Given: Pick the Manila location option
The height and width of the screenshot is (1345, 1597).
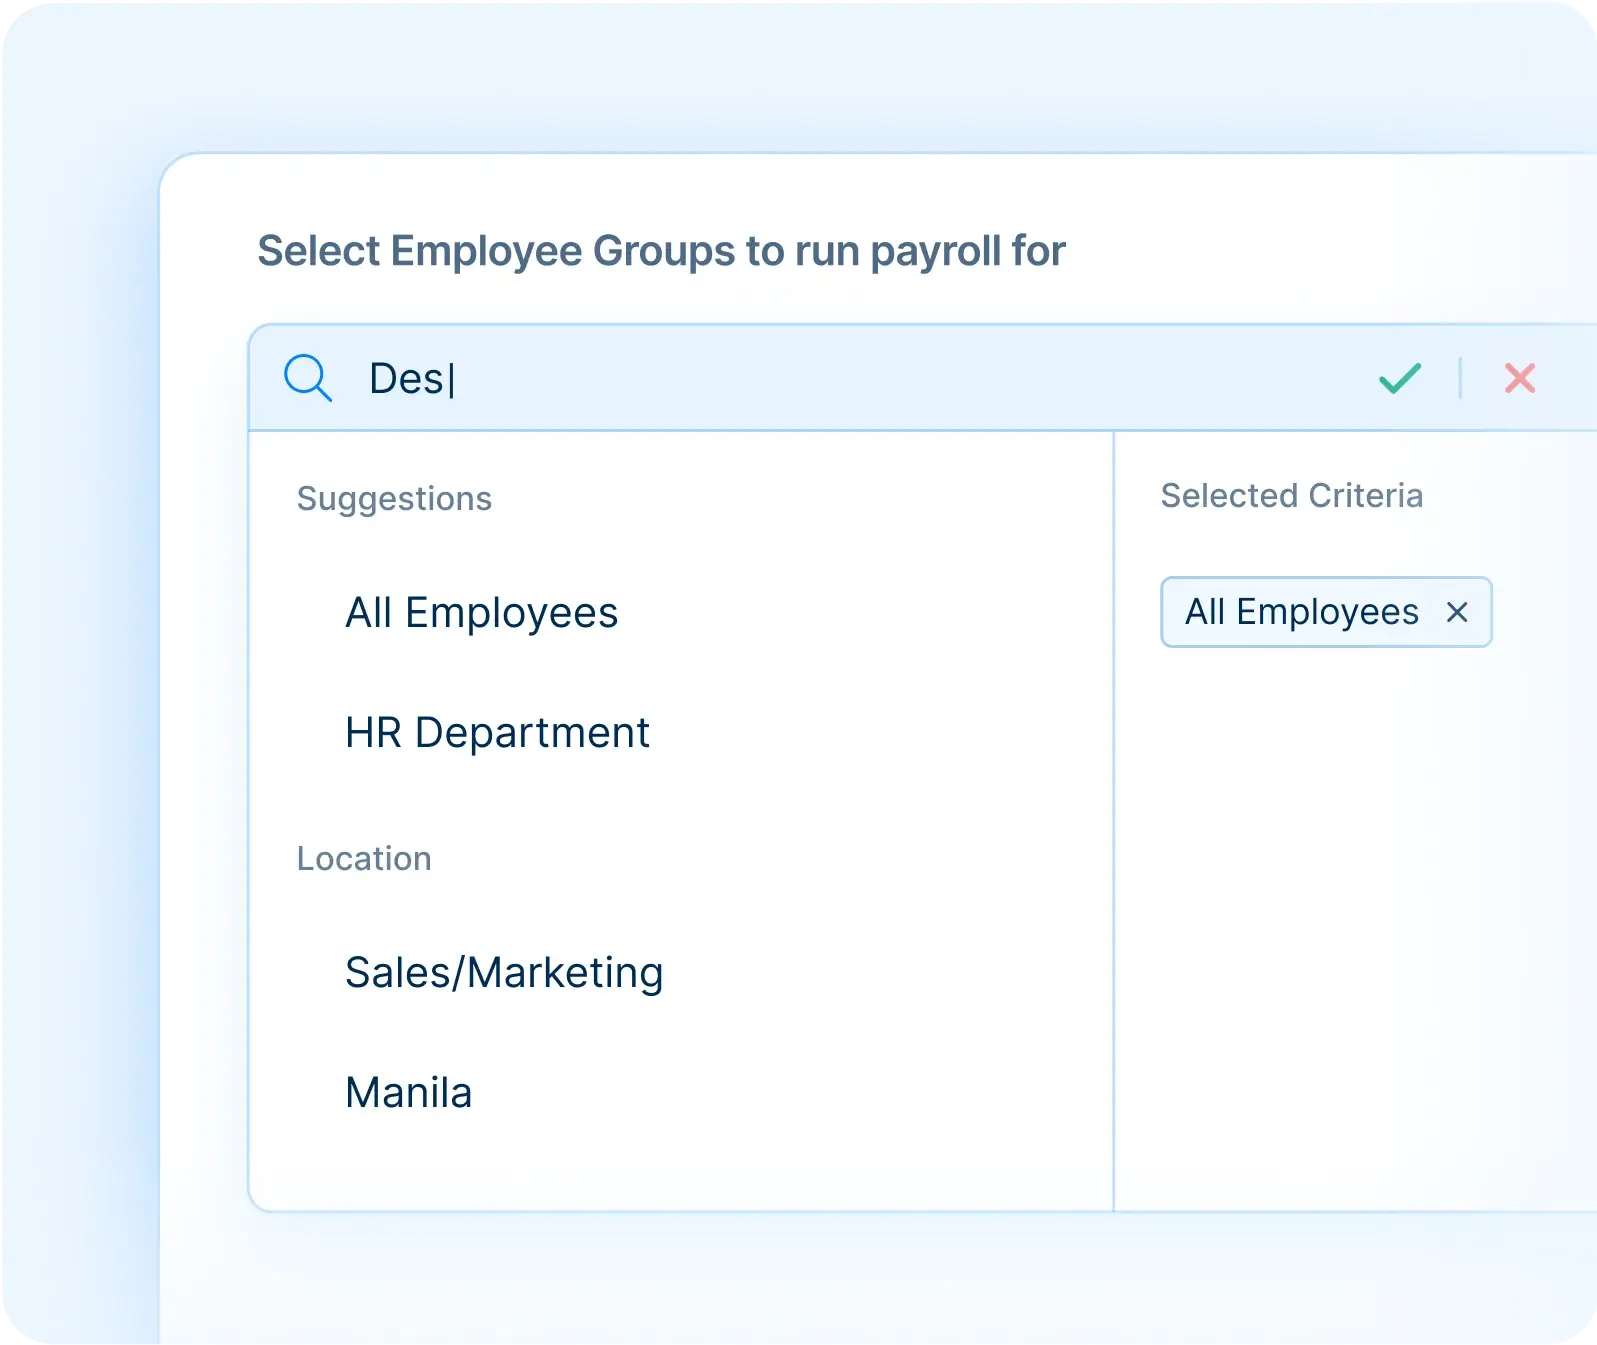Looking at the screenshot, I should [x=408, y=1091].
